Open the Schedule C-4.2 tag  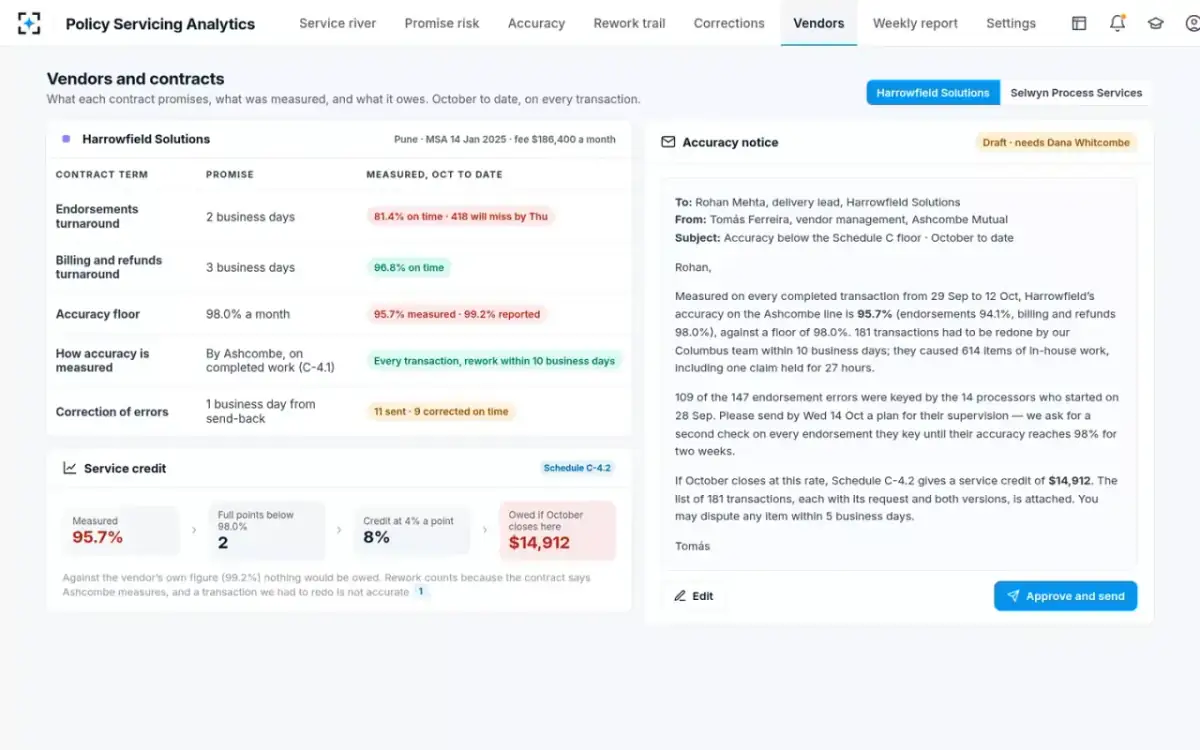(x=577, y=468)
